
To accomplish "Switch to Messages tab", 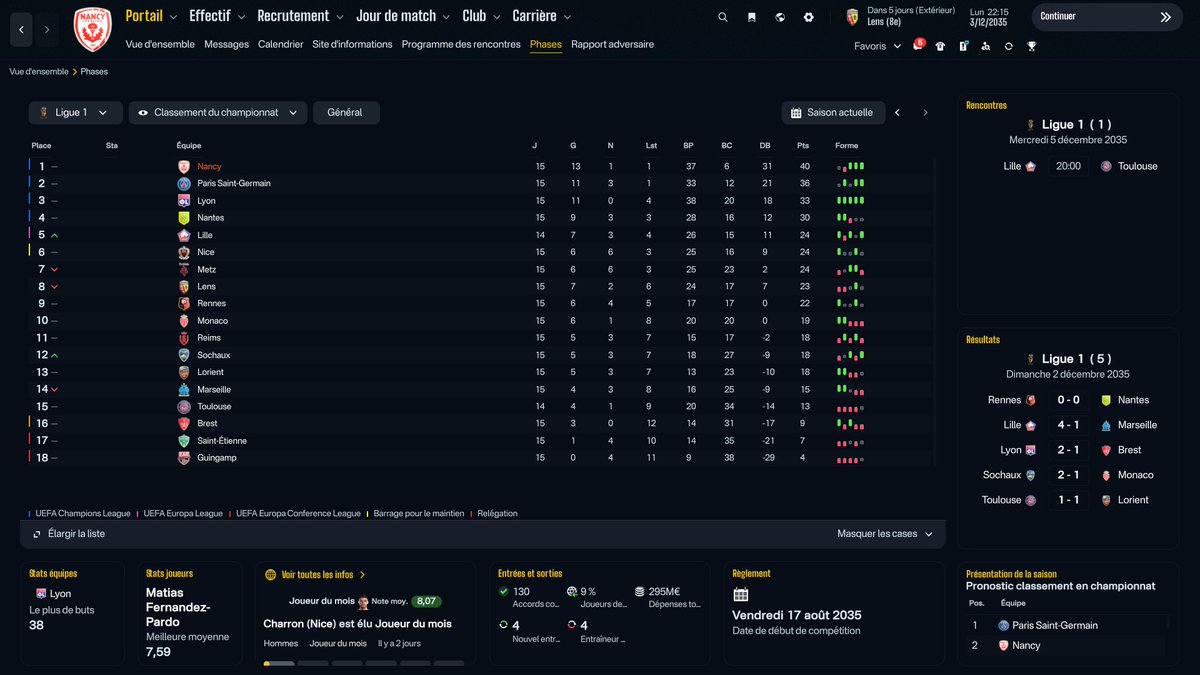I will (x=226, y=44).
